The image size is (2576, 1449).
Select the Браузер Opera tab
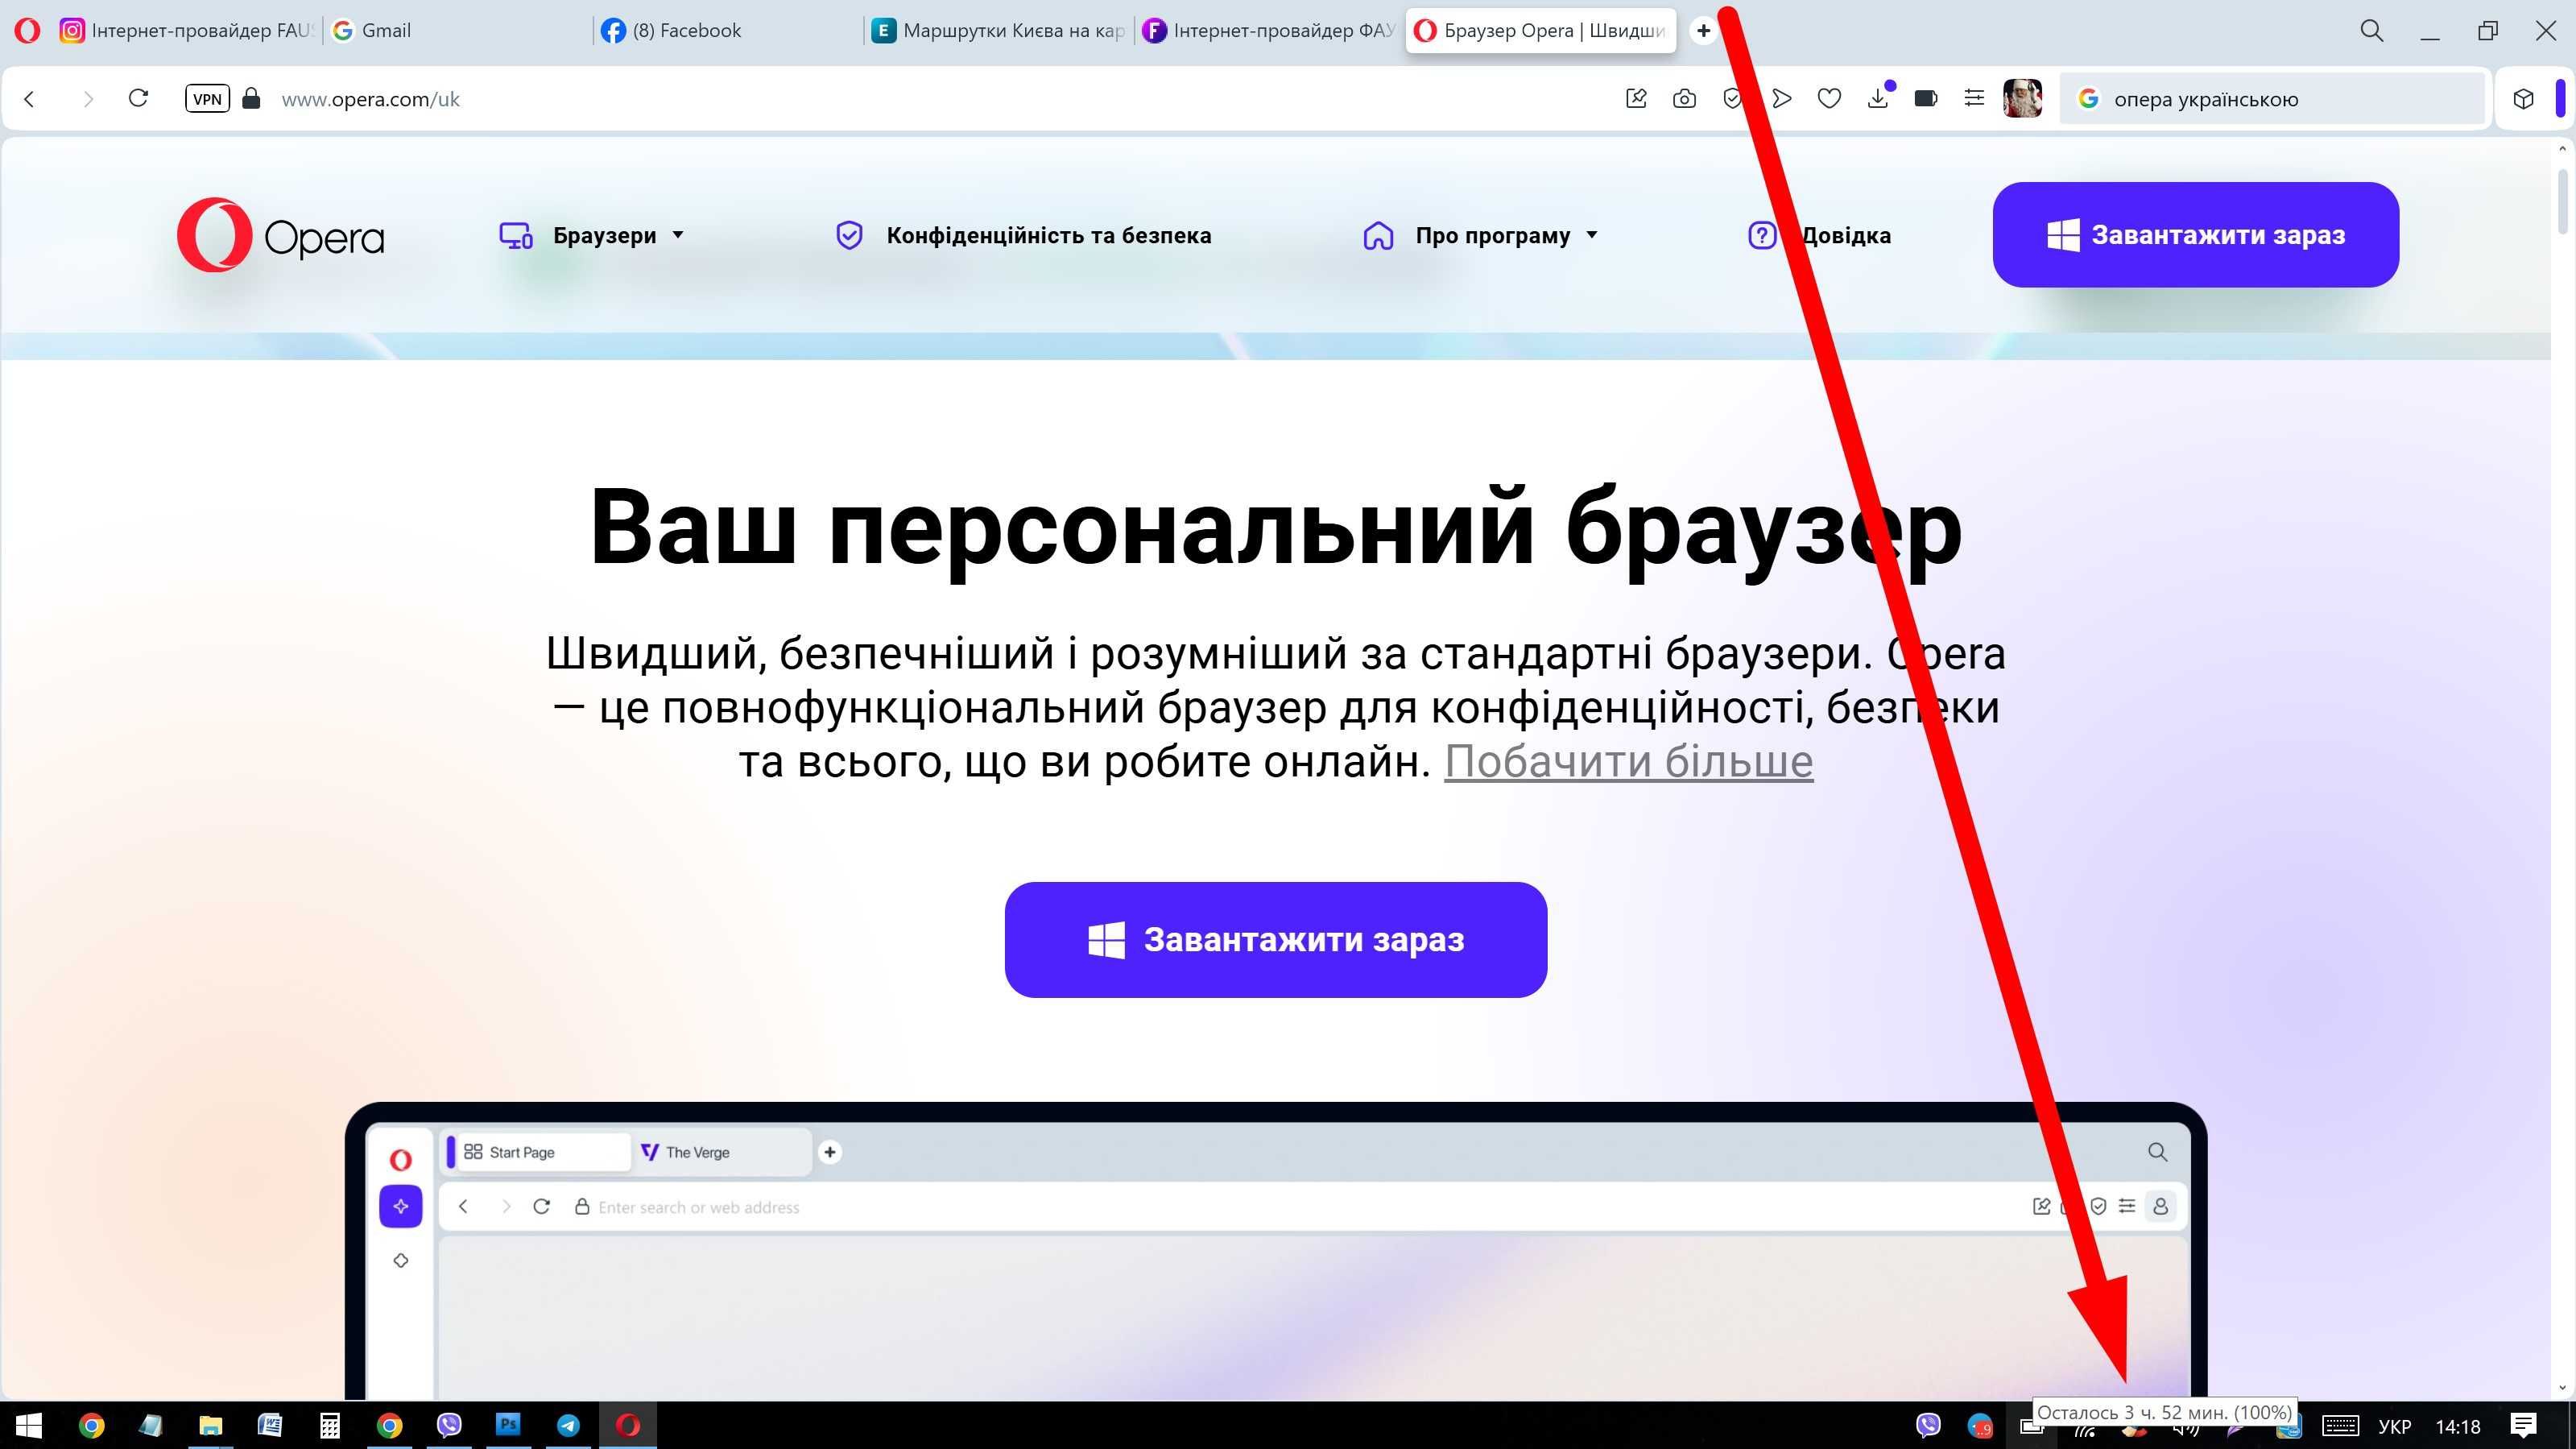(1540, 30)
